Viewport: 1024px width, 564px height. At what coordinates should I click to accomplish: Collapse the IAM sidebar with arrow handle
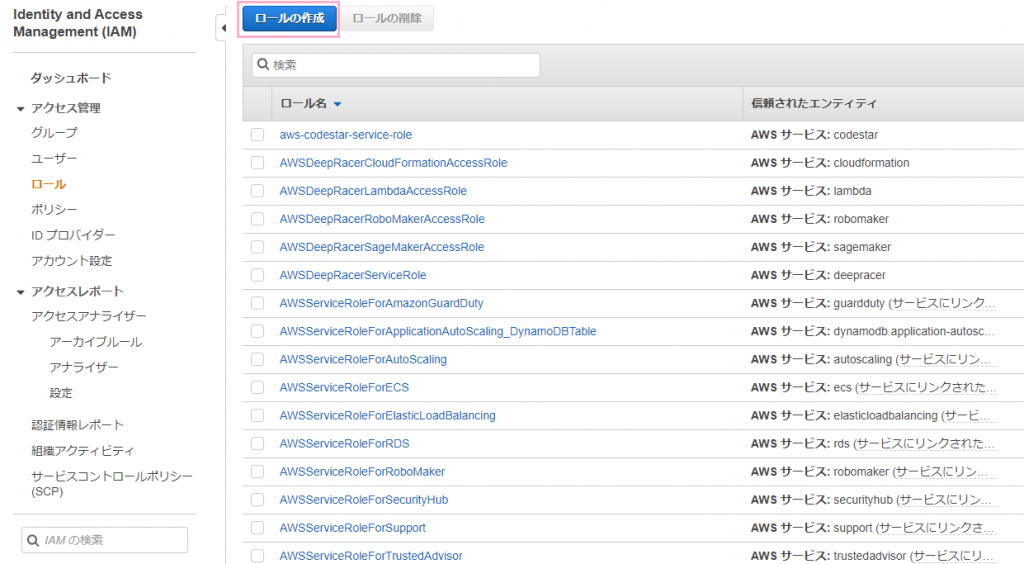pos(223,28)
